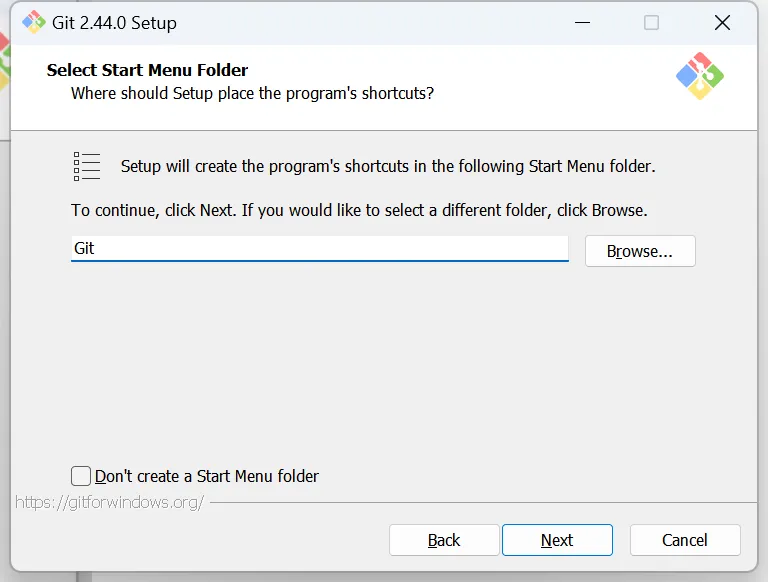Screen dimensions: 768x582
Task: Click the "Setup will create the program's shortcuts" sentence
Action: 388,166
